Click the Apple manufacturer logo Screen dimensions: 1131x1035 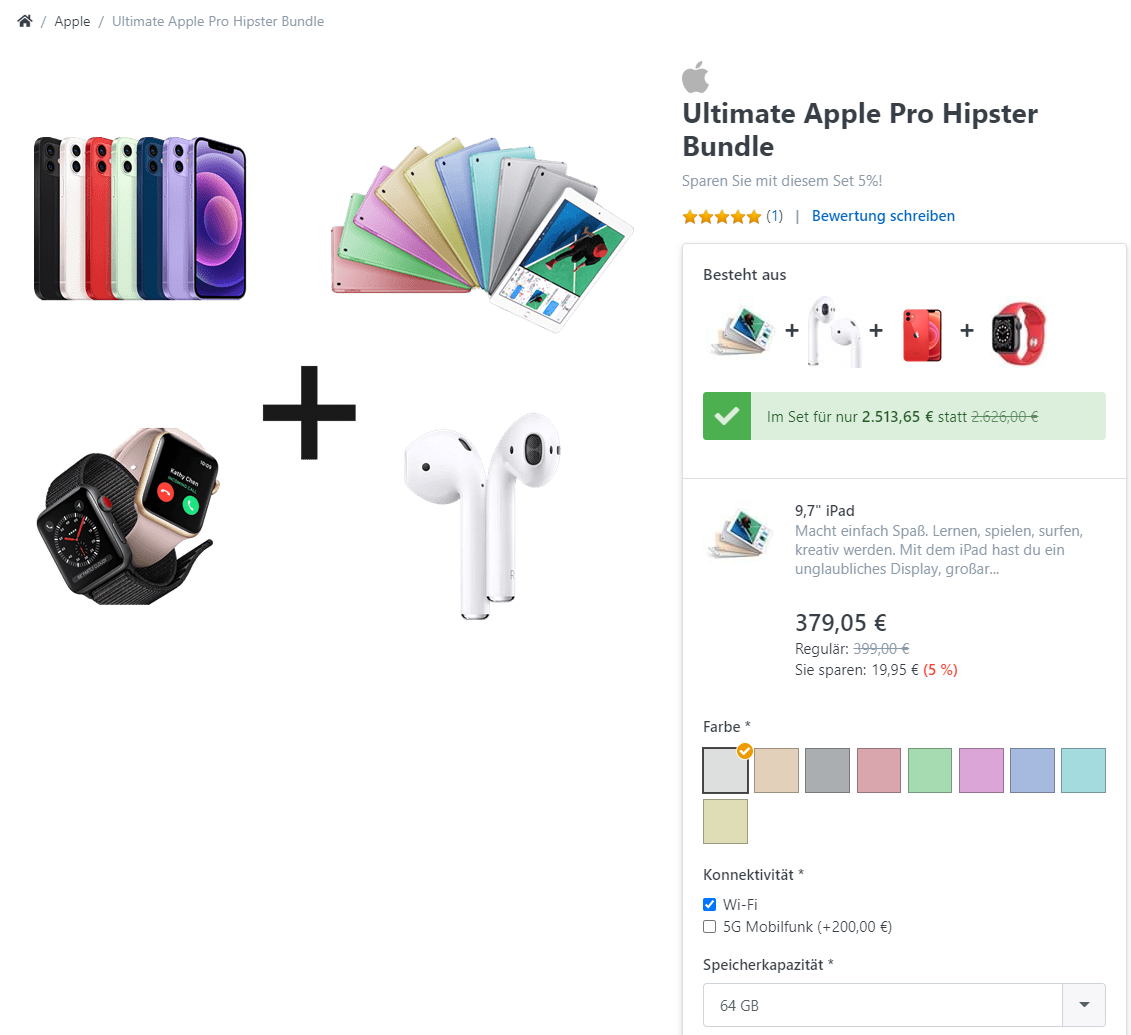click(x=695, y=77)
